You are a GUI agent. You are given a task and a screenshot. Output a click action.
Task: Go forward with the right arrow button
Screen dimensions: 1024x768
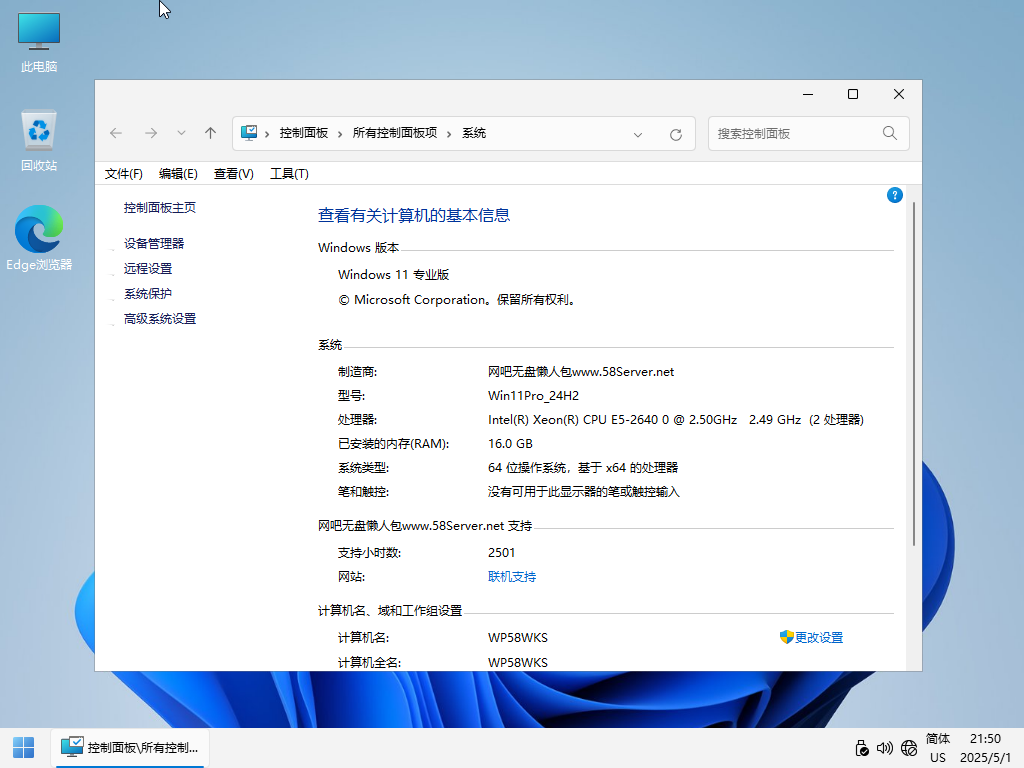[151, 133]
